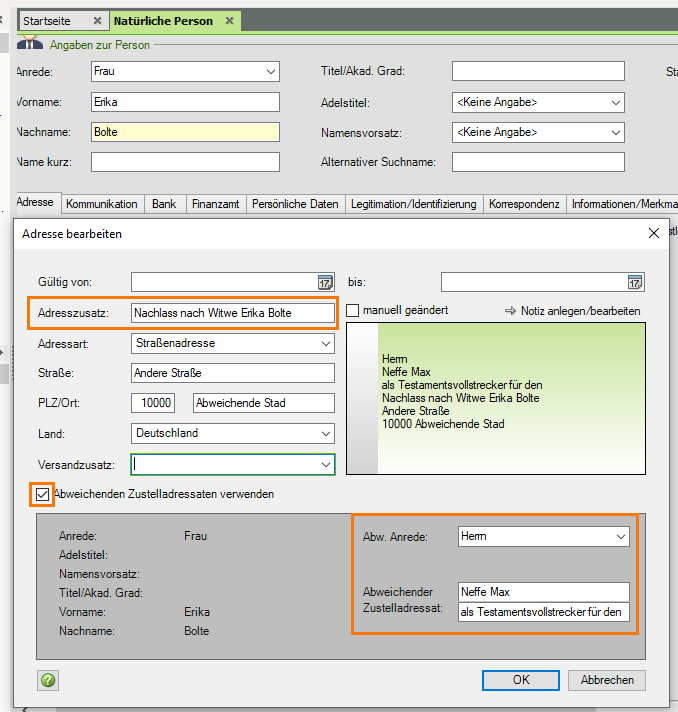Confirm the address with OK
Image resolution: width=678 pixels, height=712 pixels.
coord(521,680)
